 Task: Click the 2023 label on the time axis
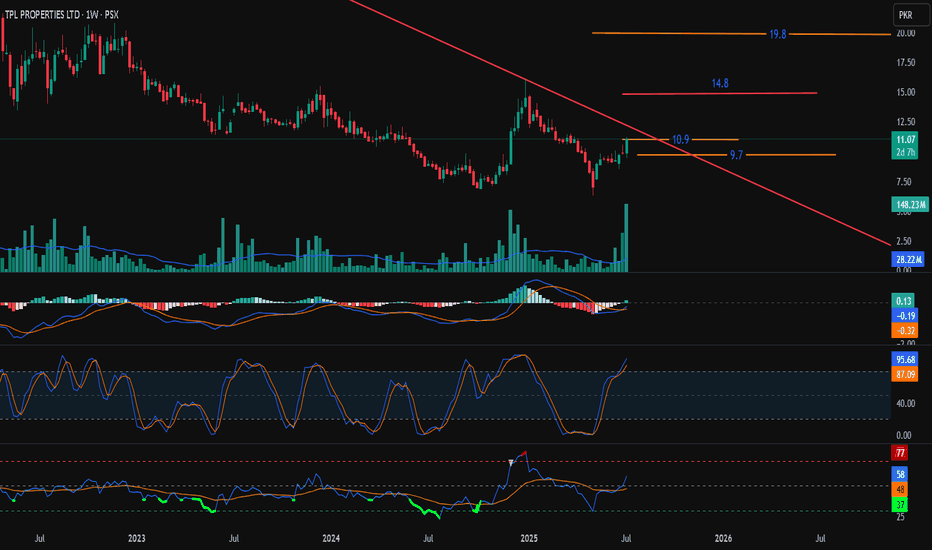click(x=137, y=538)
